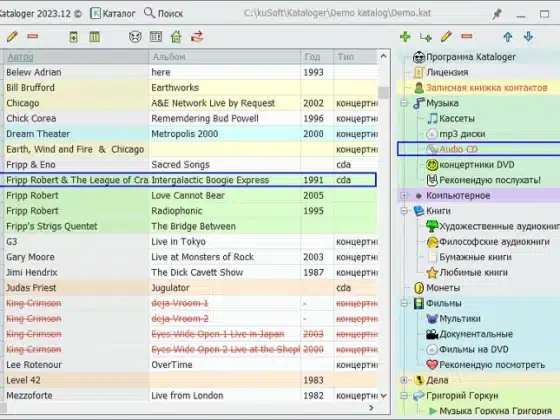Click the columns layout icon in left toolbar
Screen dimensions: 560x420
[95, 37]
